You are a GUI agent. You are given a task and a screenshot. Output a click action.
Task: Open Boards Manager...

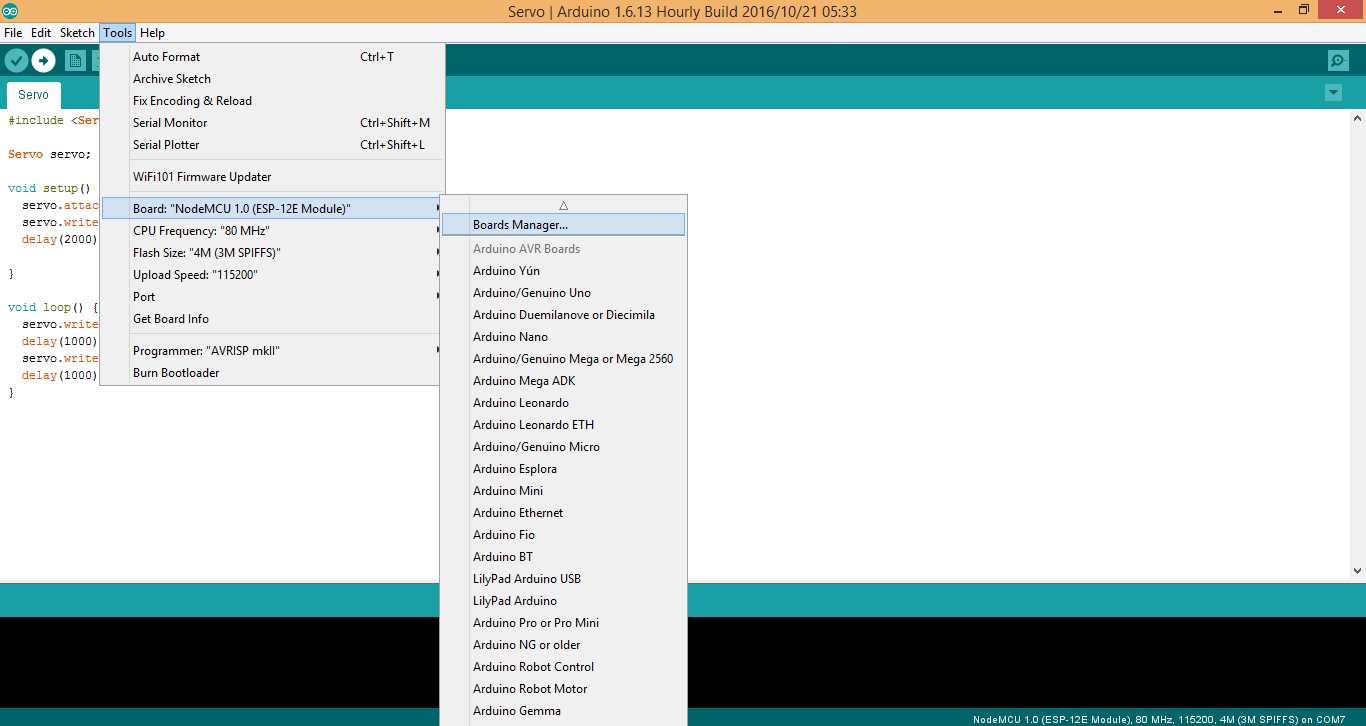pyautogui.click(x=563, y=225)
